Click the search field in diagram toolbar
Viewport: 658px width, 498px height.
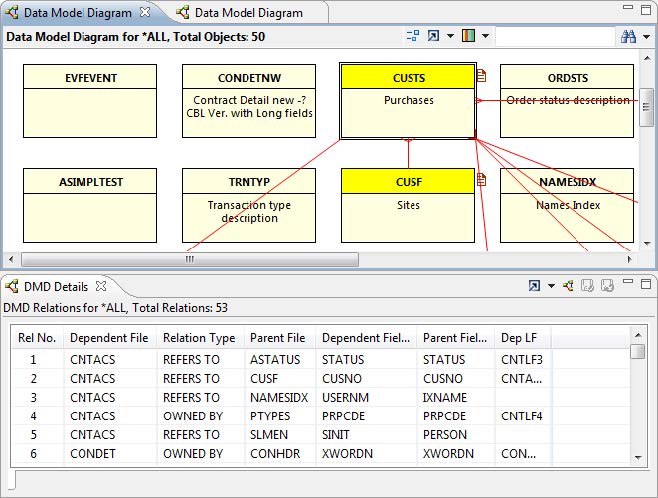click(x=555, y=37)
